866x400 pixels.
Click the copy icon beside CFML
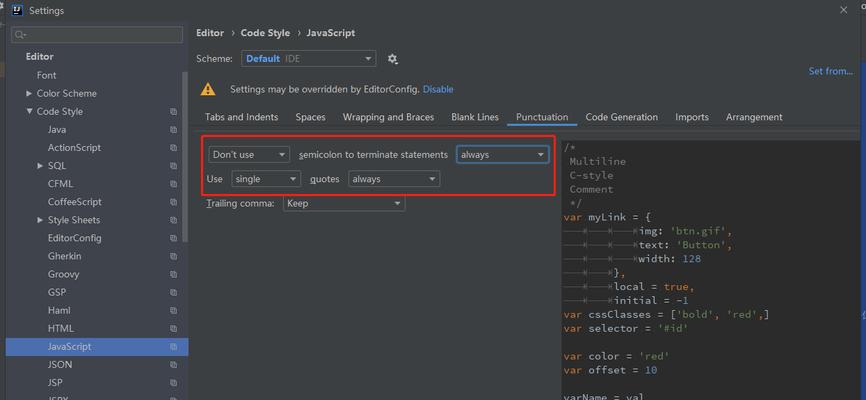click(x=173, y=184)
